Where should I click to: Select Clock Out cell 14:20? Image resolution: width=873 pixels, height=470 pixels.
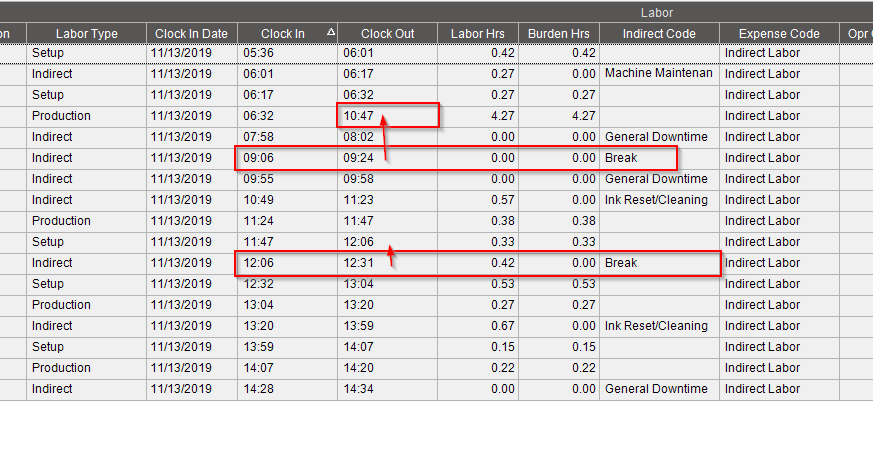(x=388, y=368)
